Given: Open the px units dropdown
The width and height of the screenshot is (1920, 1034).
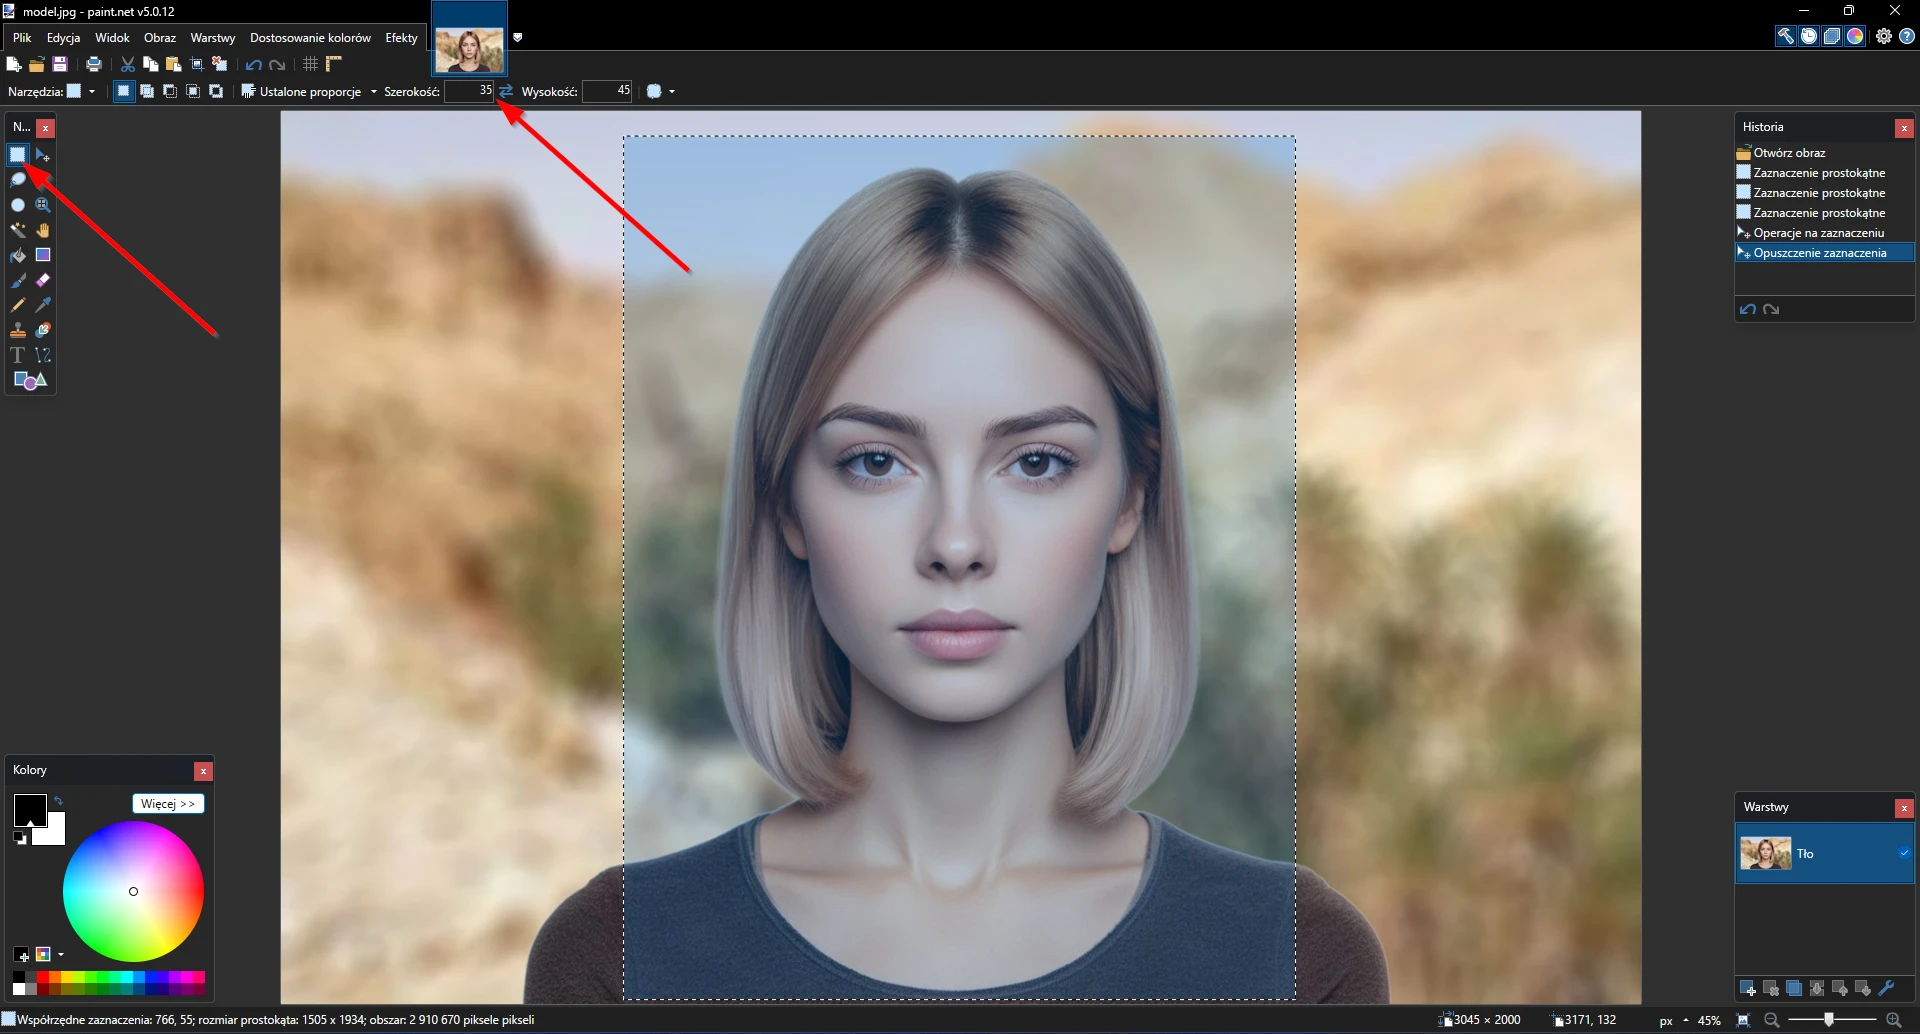Looking at the screenshot, I should coord(1674,1021).
